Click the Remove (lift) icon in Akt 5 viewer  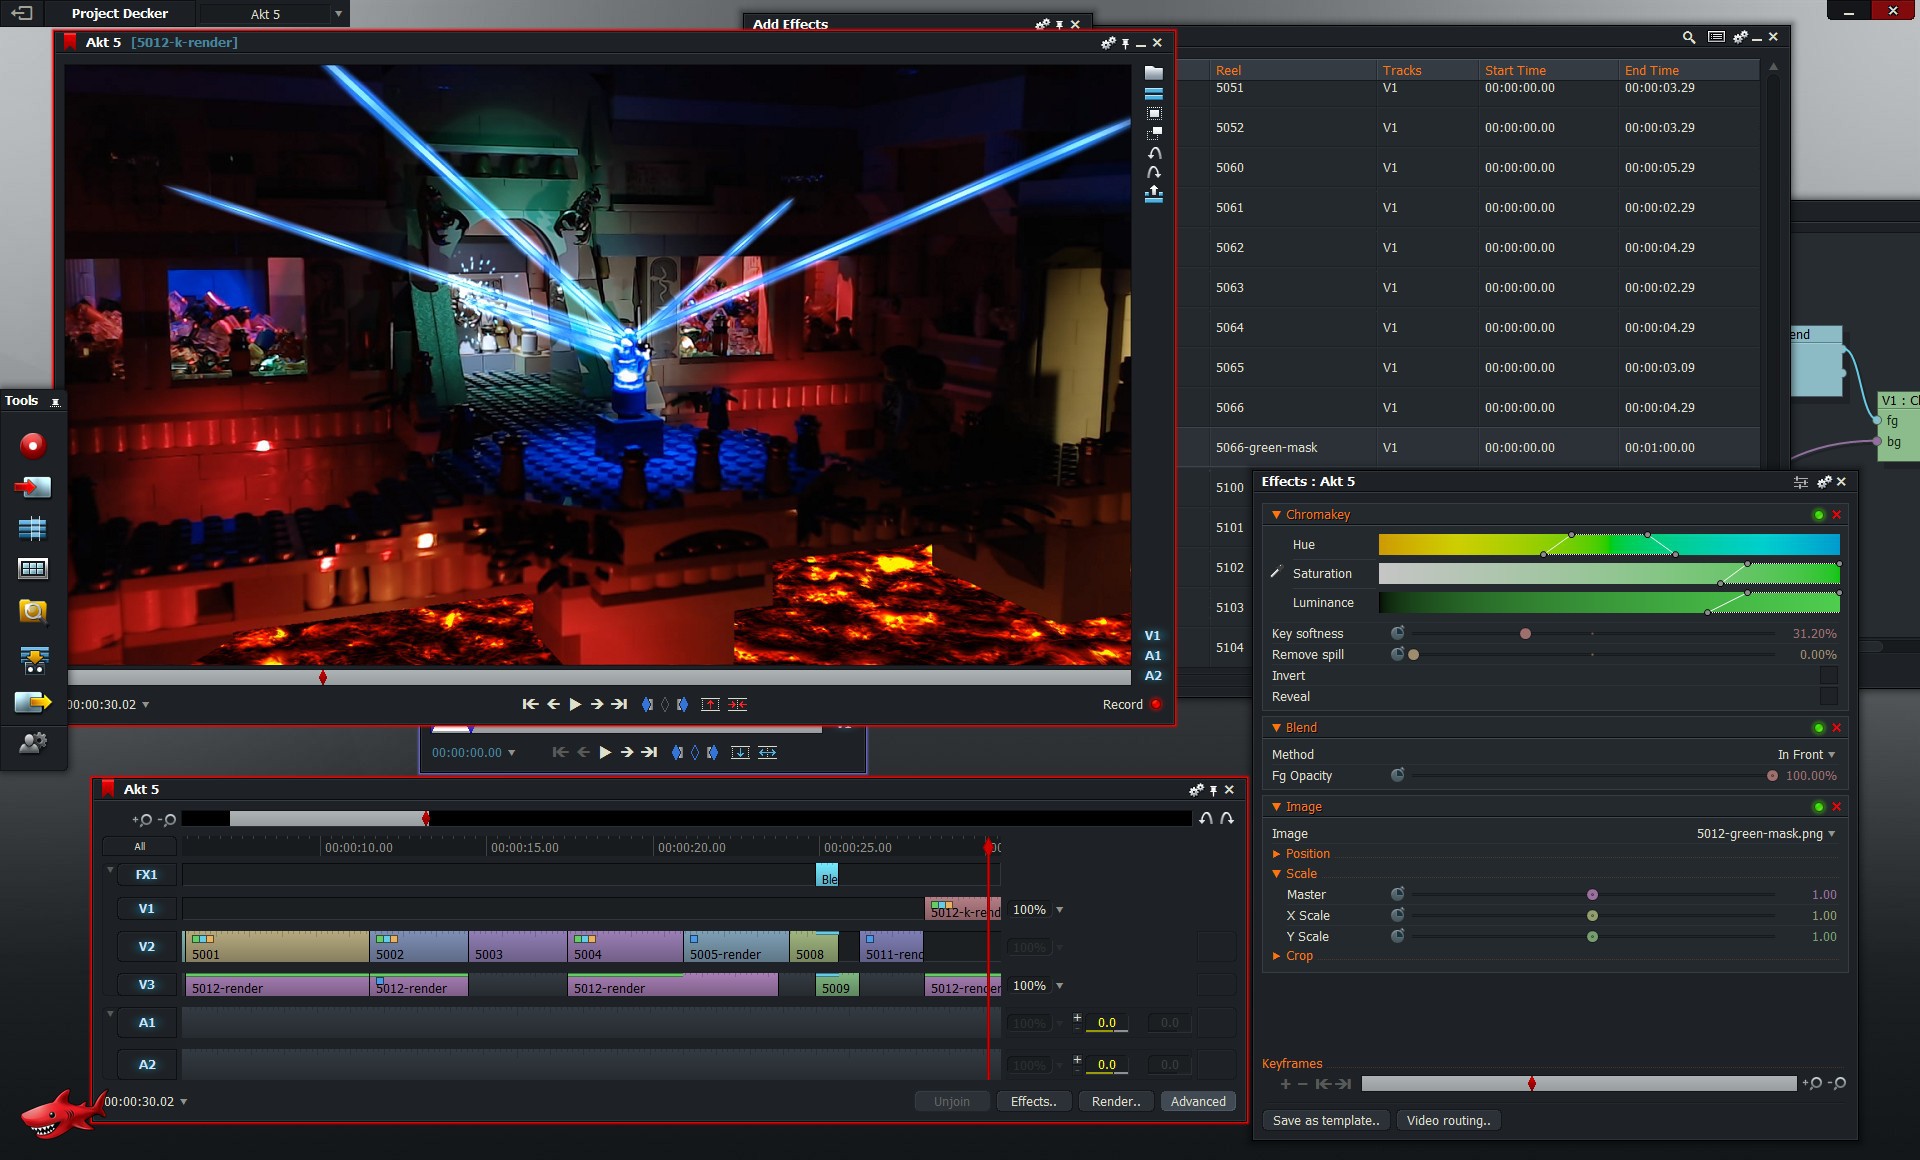[710, 704]
